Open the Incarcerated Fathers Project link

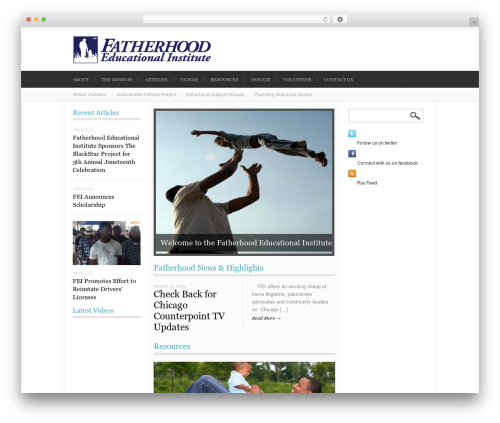tap(146, 95)
